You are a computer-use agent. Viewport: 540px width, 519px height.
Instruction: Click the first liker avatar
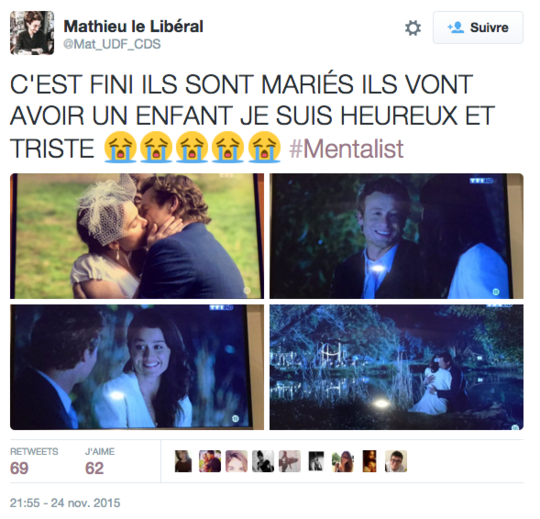click(x=183, y=461)
